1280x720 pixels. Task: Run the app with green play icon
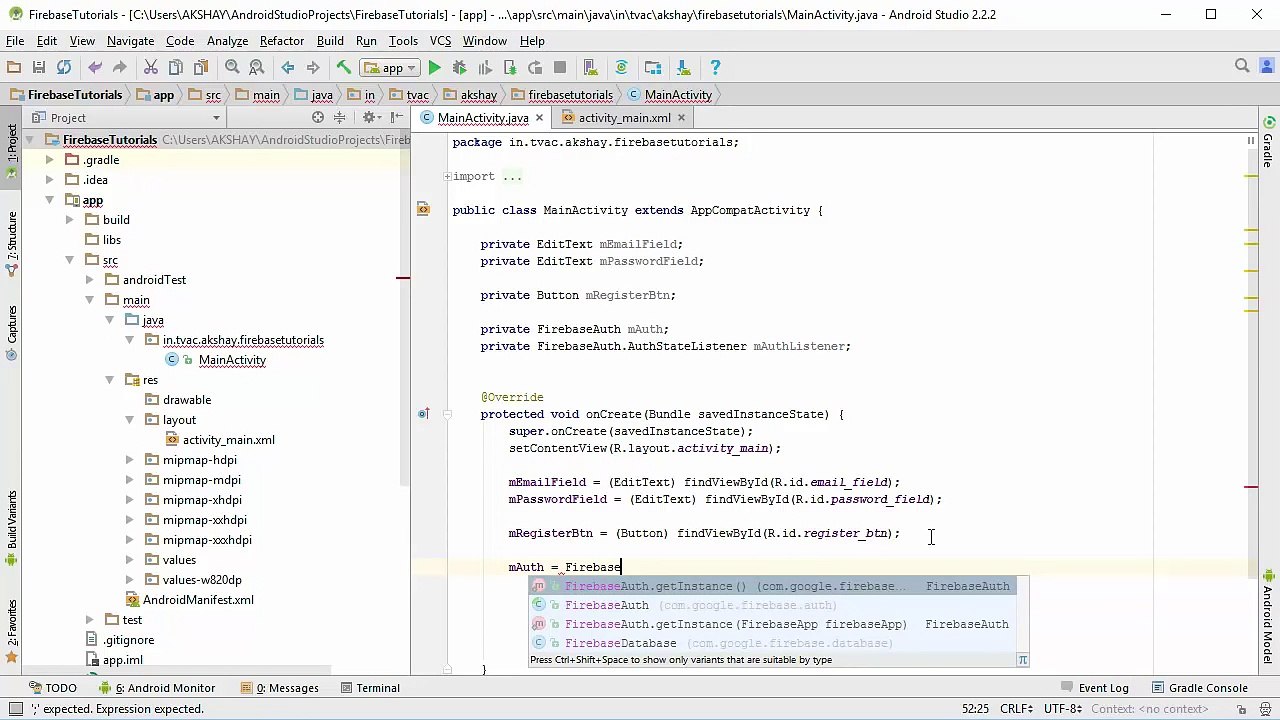click(x=435, y=68)
